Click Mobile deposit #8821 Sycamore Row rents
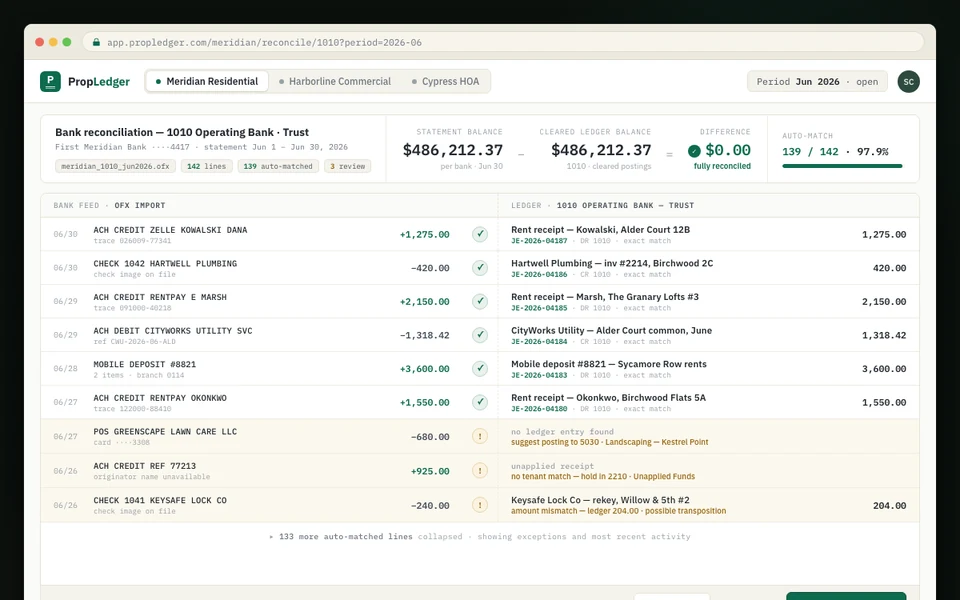This screenshot has height=600, width=960. tap(609, 364)
